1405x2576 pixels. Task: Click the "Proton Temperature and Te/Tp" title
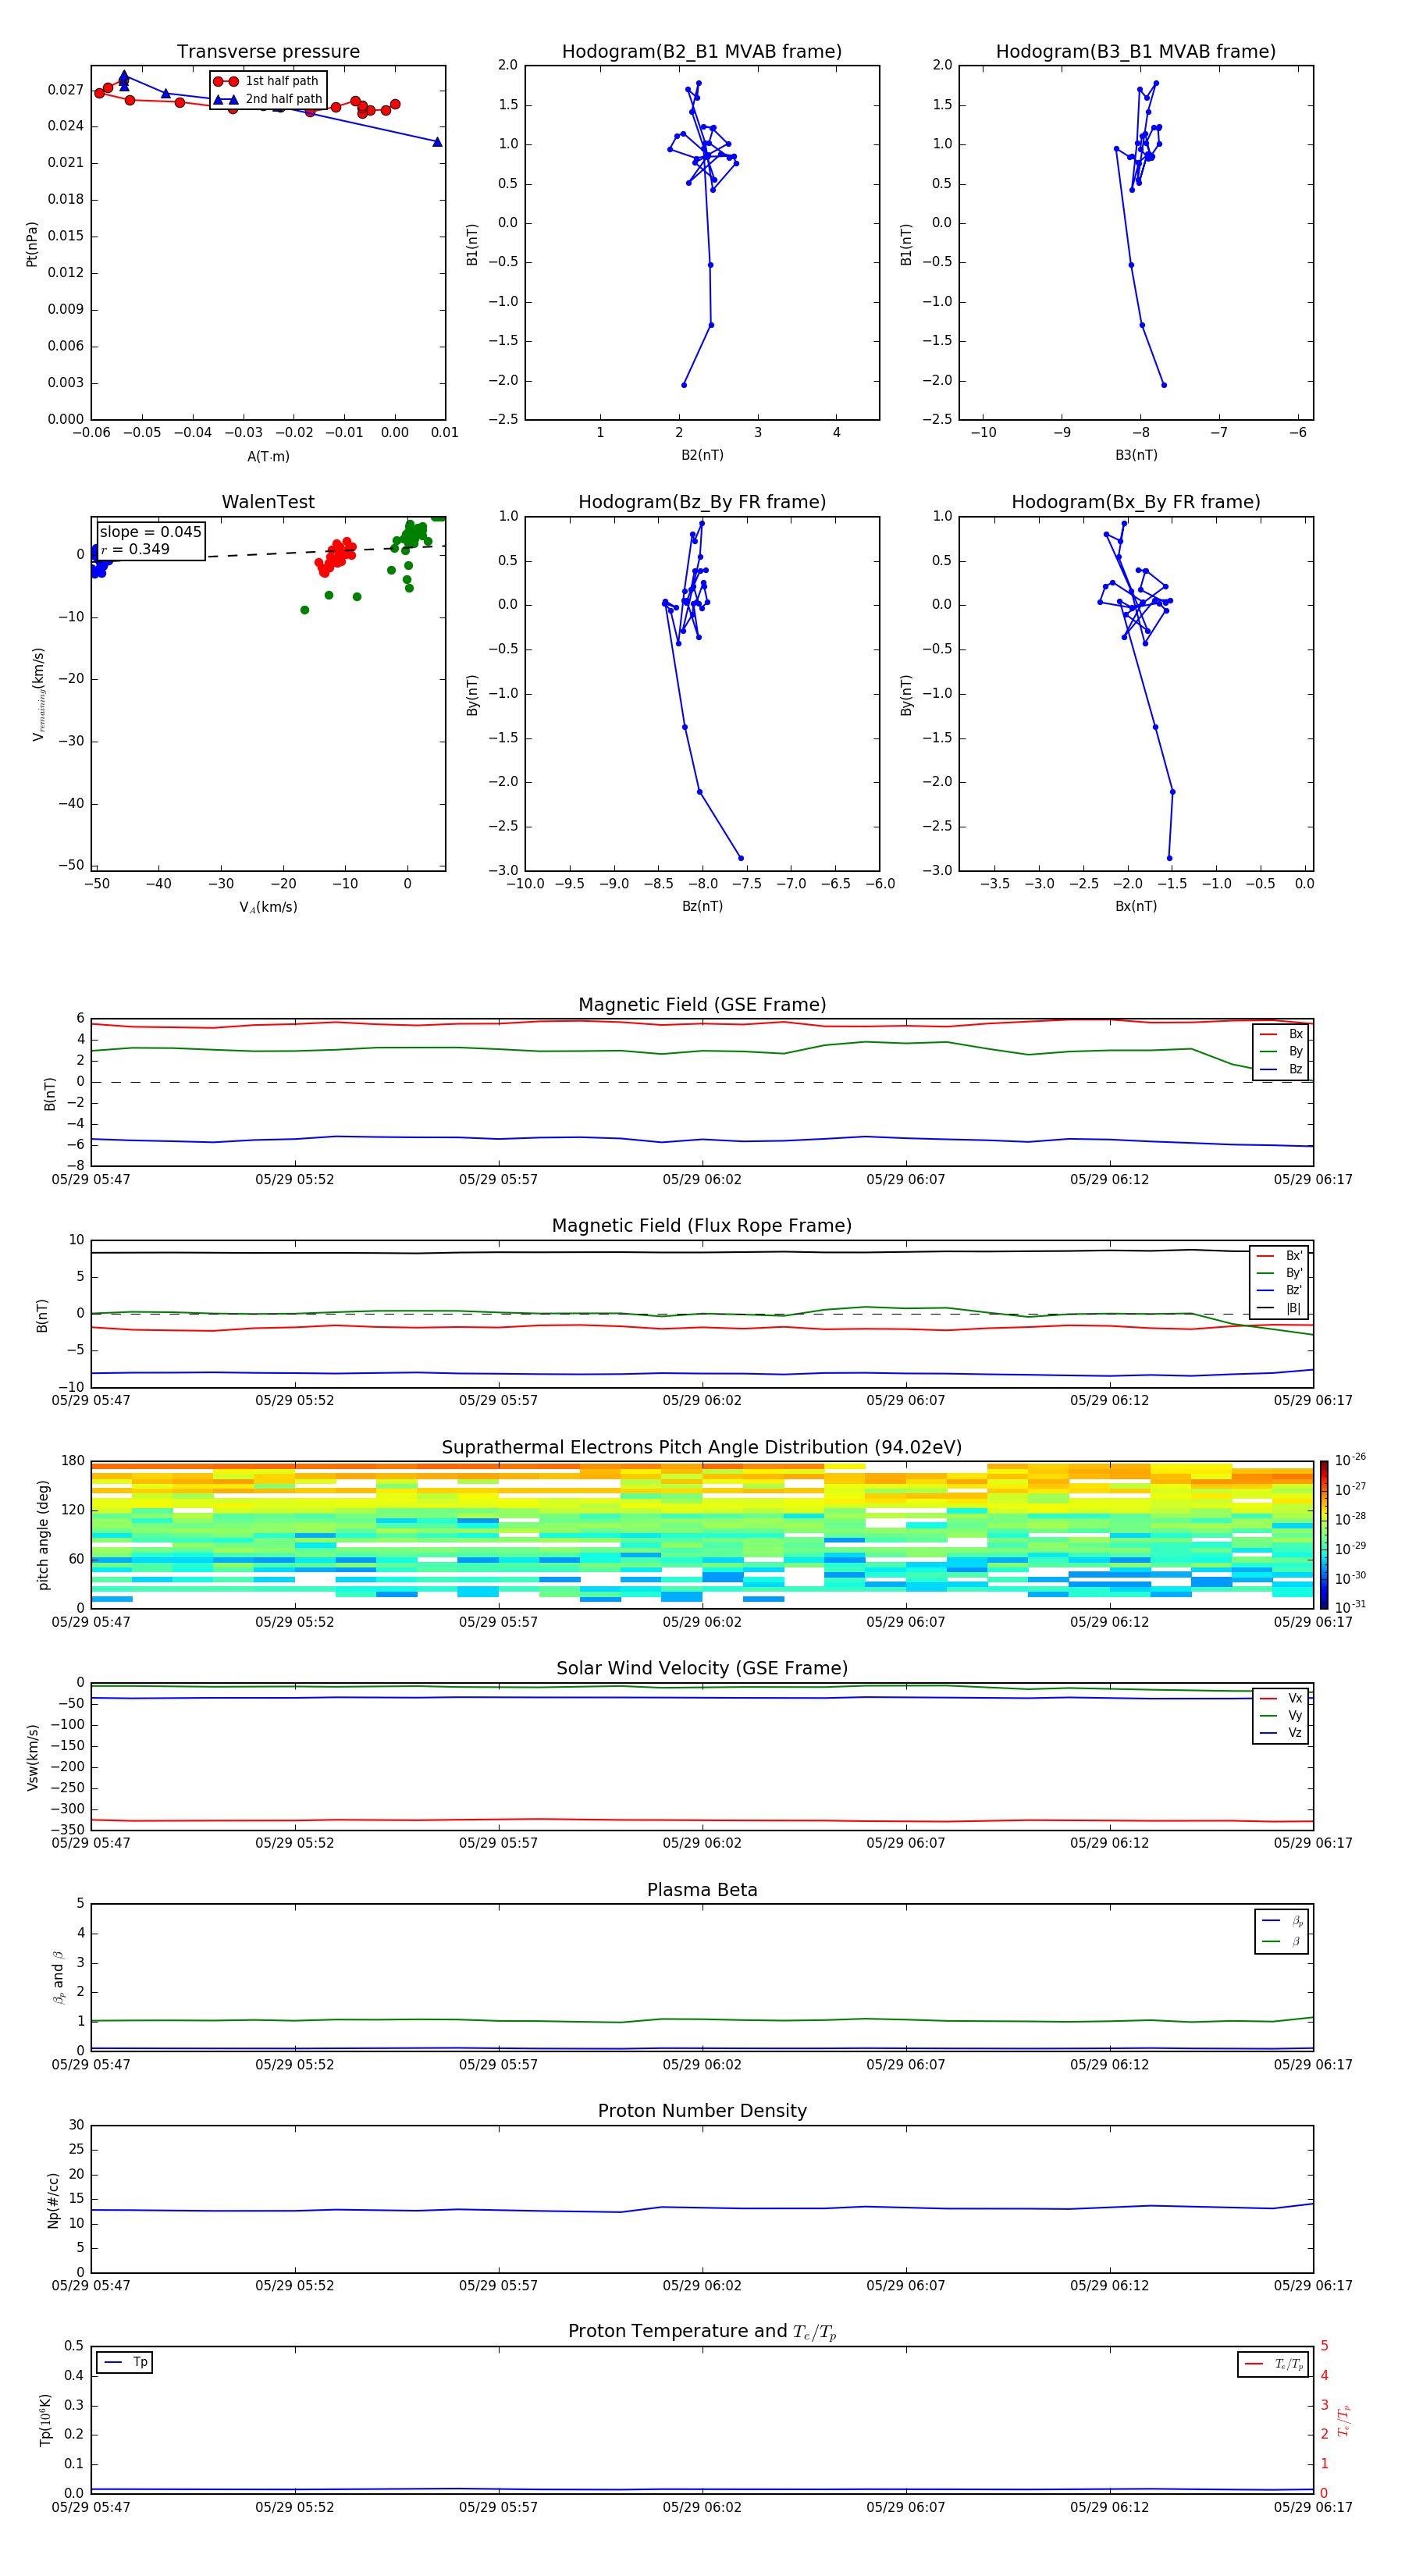click(x=702, y=2332)
